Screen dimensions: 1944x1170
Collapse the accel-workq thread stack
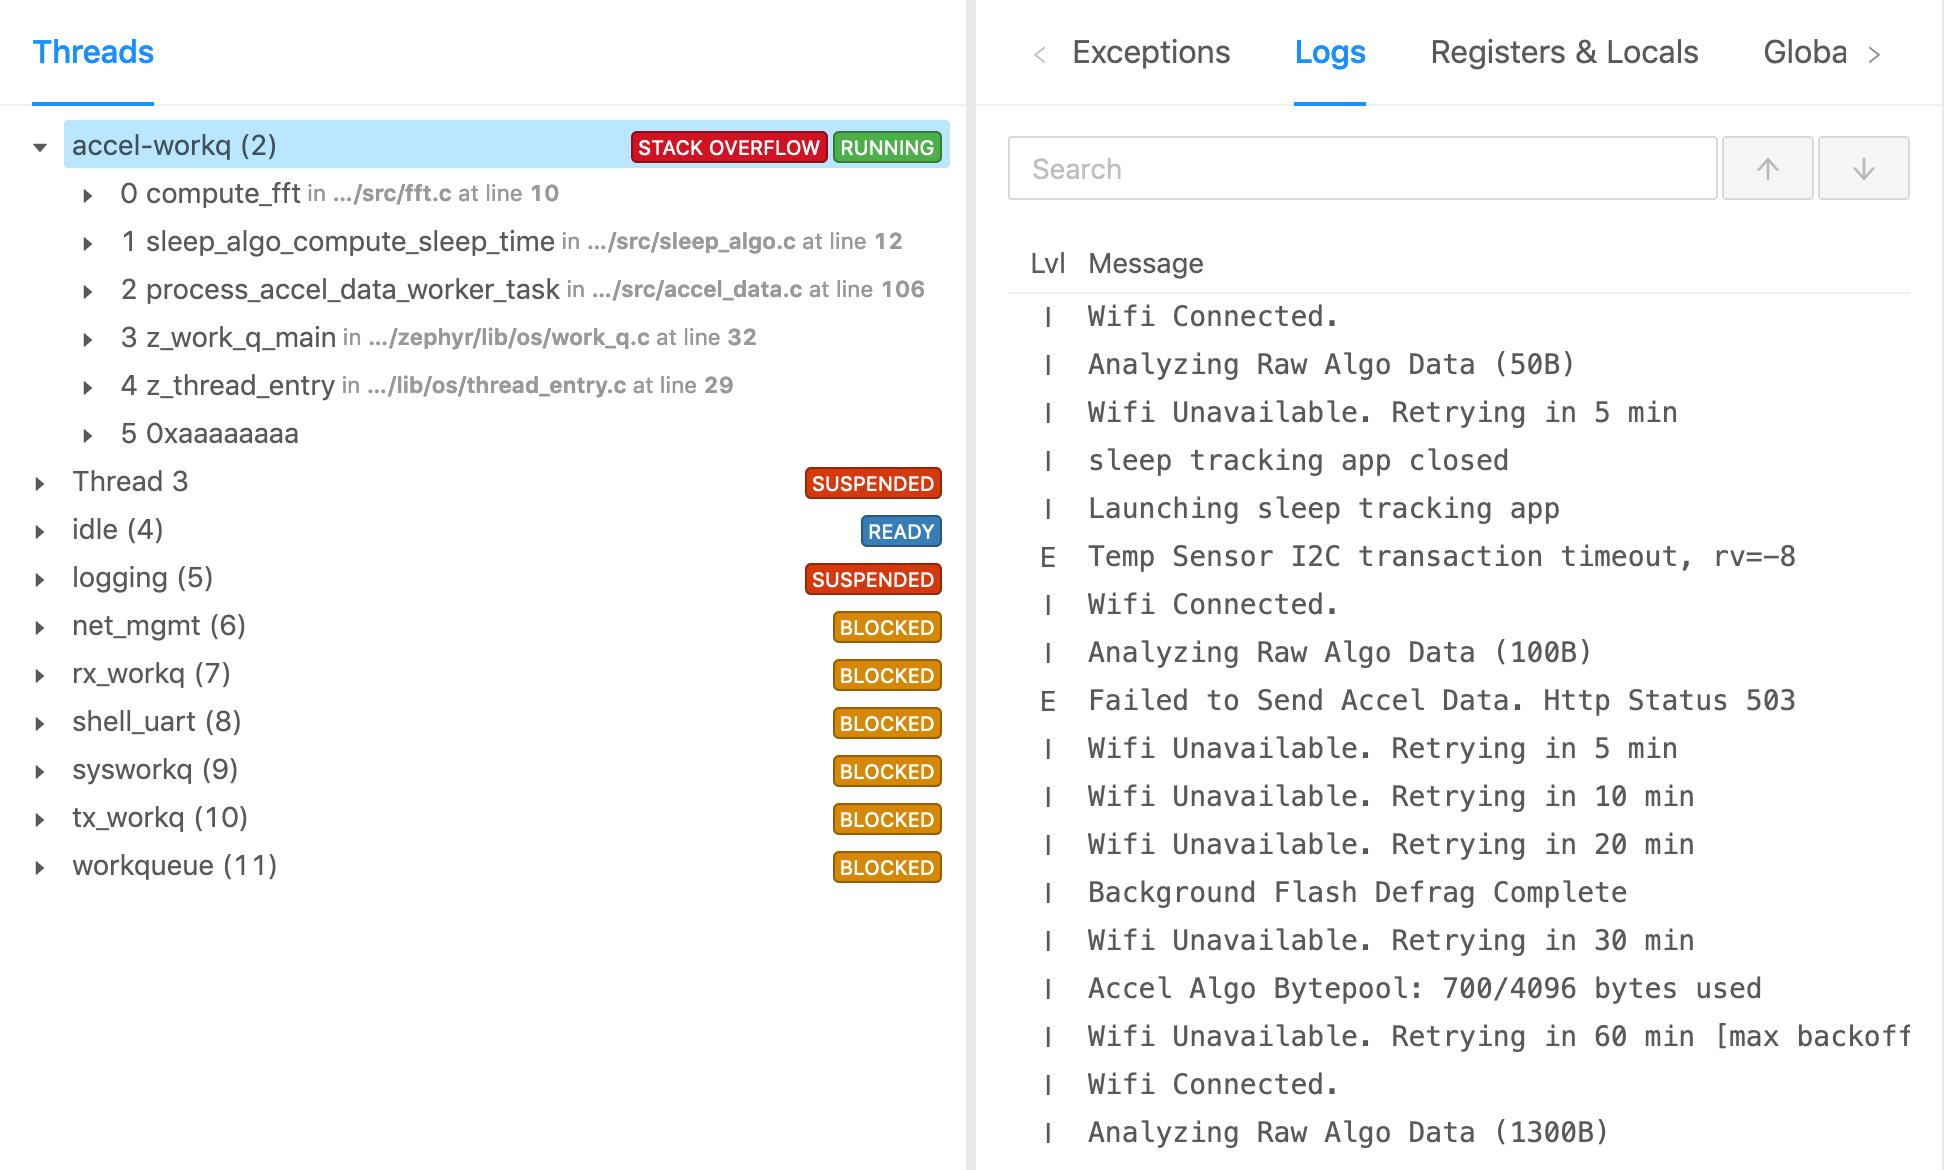point(38,146)
